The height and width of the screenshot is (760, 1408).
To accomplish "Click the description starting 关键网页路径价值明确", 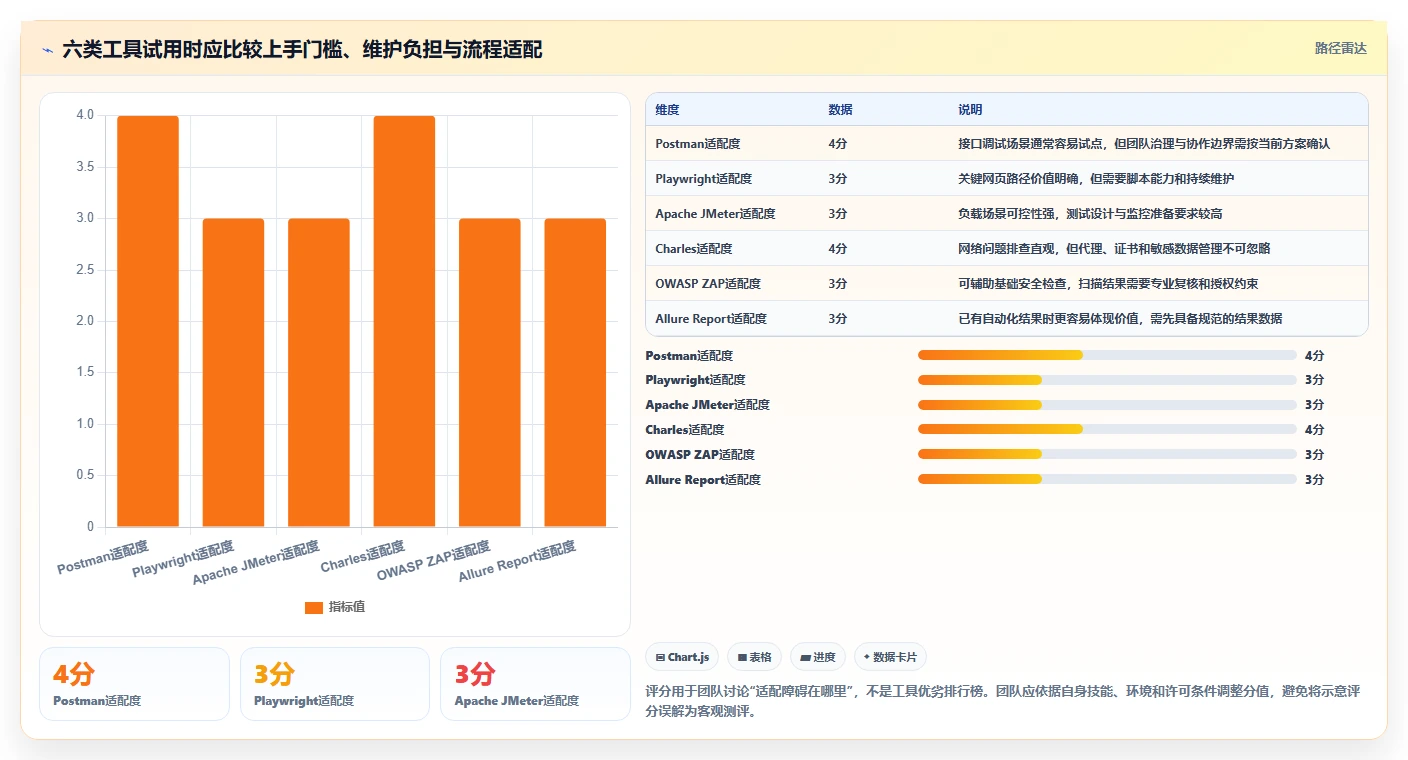I will (1096, 179).
